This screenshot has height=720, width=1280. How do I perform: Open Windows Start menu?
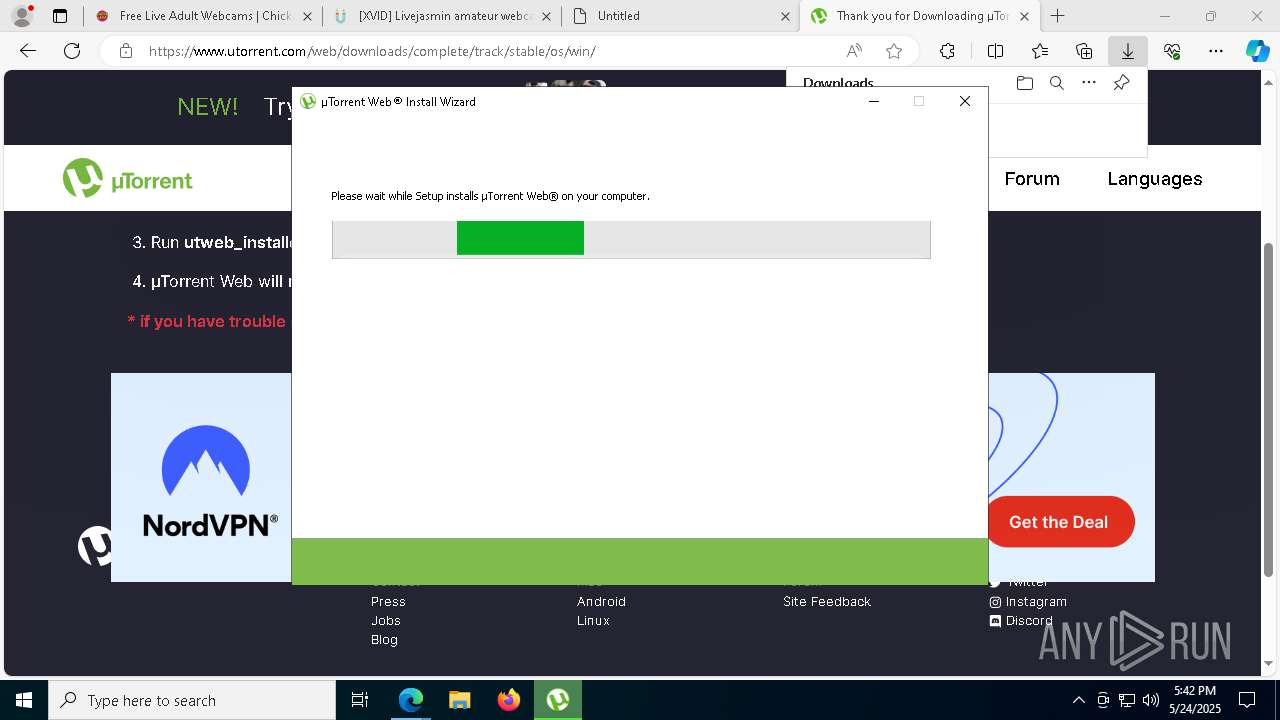click(x=24, y=700)
